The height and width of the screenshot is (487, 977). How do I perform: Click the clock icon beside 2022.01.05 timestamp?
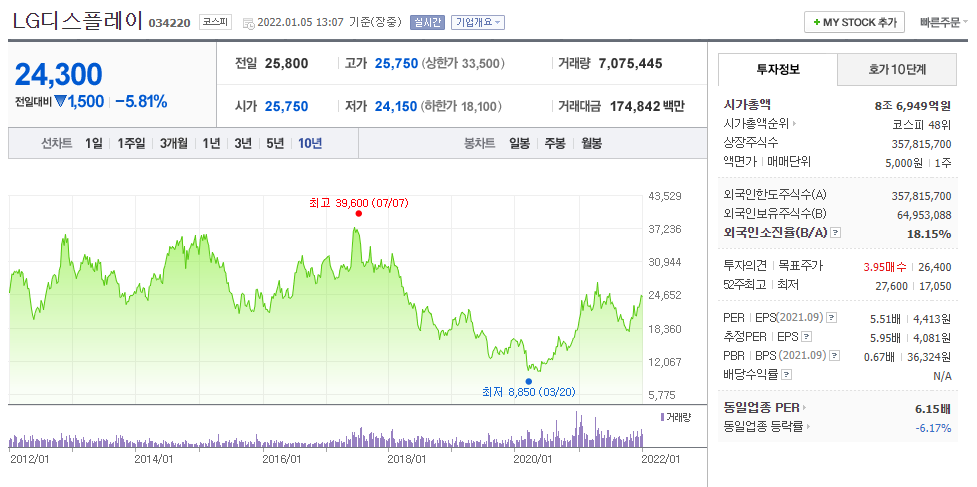point(249,24)
